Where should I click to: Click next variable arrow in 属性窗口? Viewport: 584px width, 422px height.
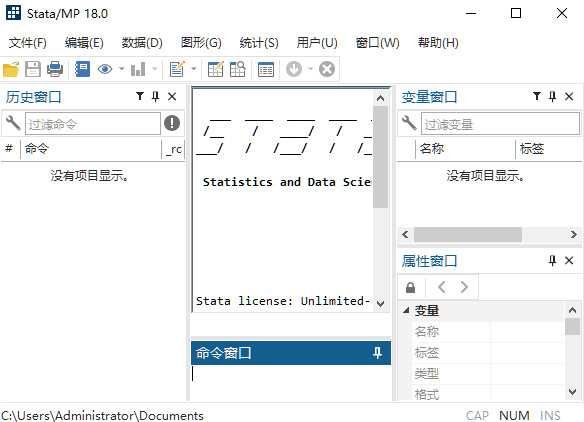pos(464,287)
